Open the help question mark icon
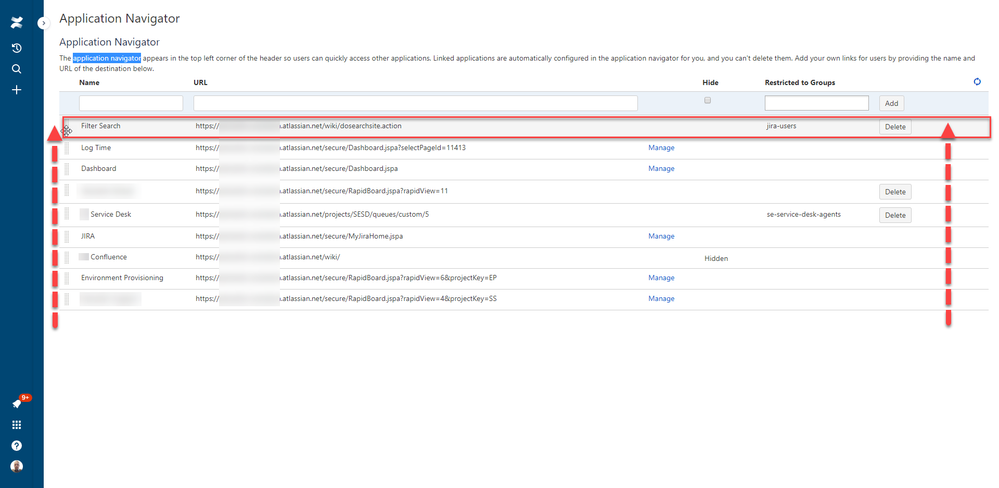 coord(17,445)
